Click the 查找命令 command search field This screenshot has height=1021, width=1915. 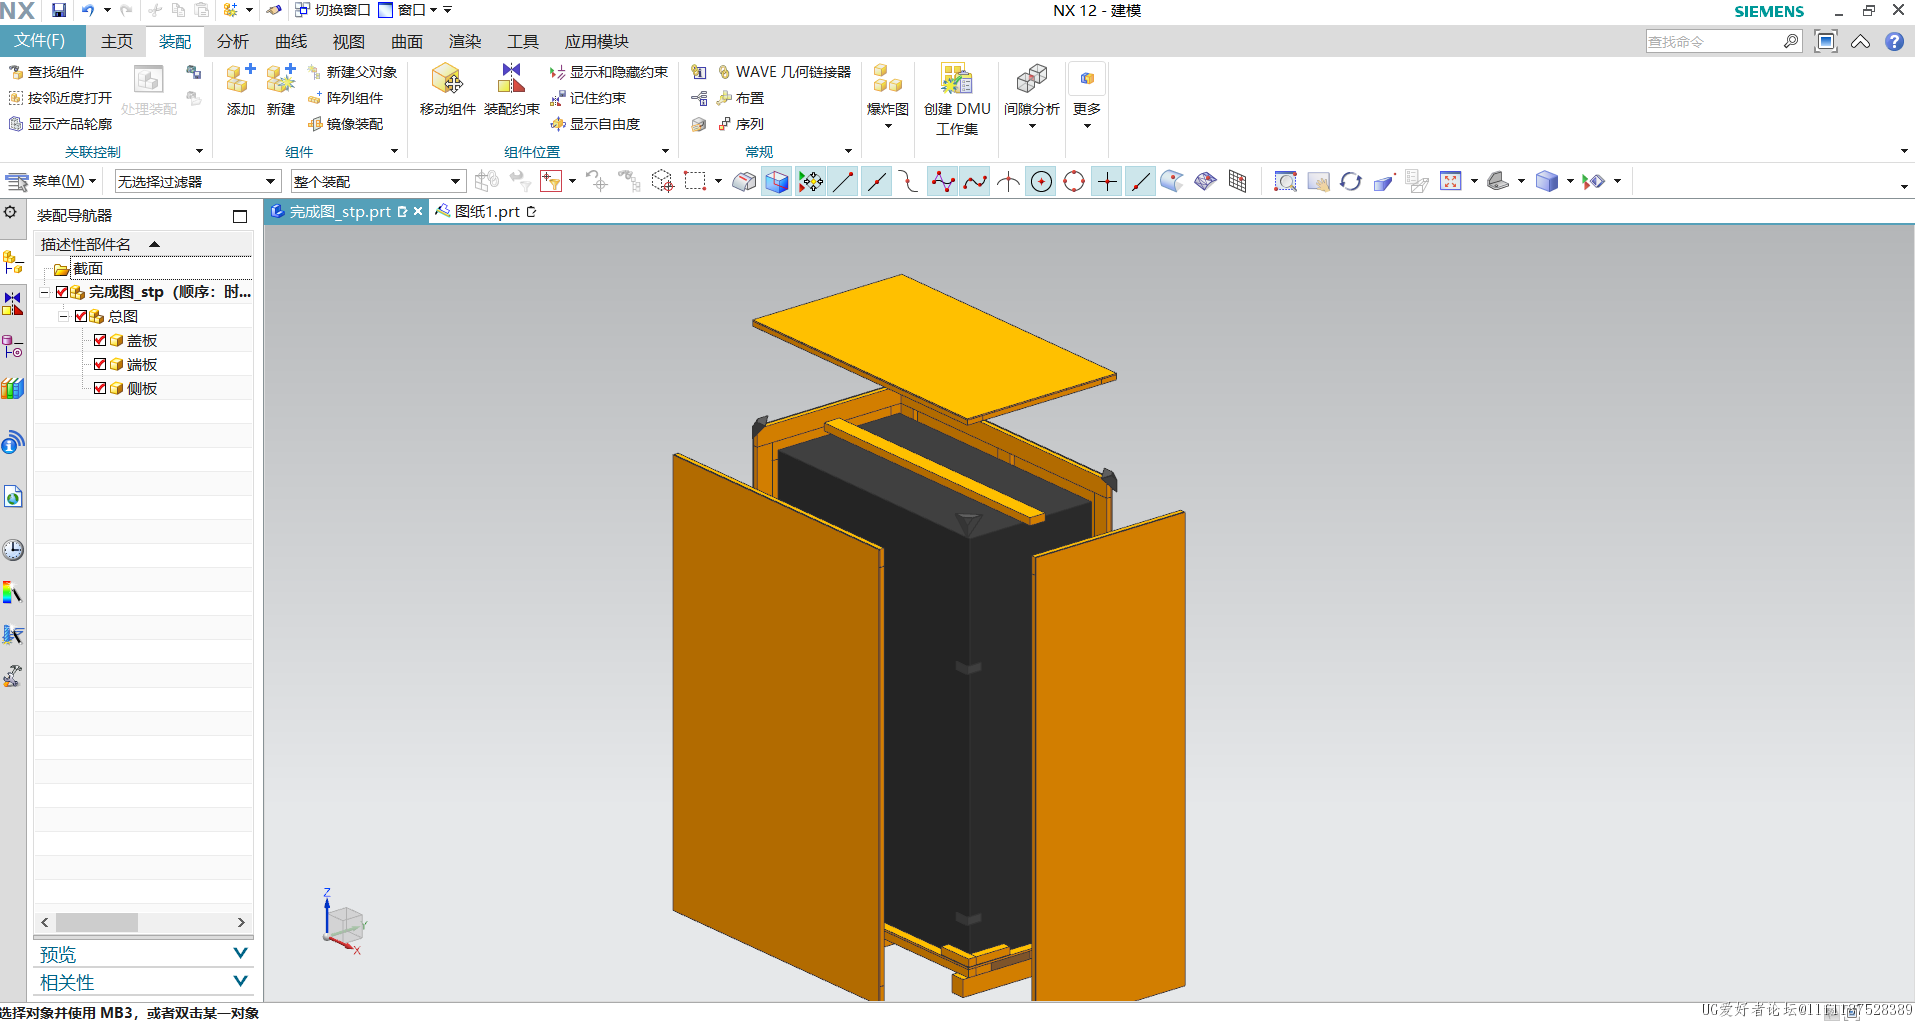tap(1714, 42)
